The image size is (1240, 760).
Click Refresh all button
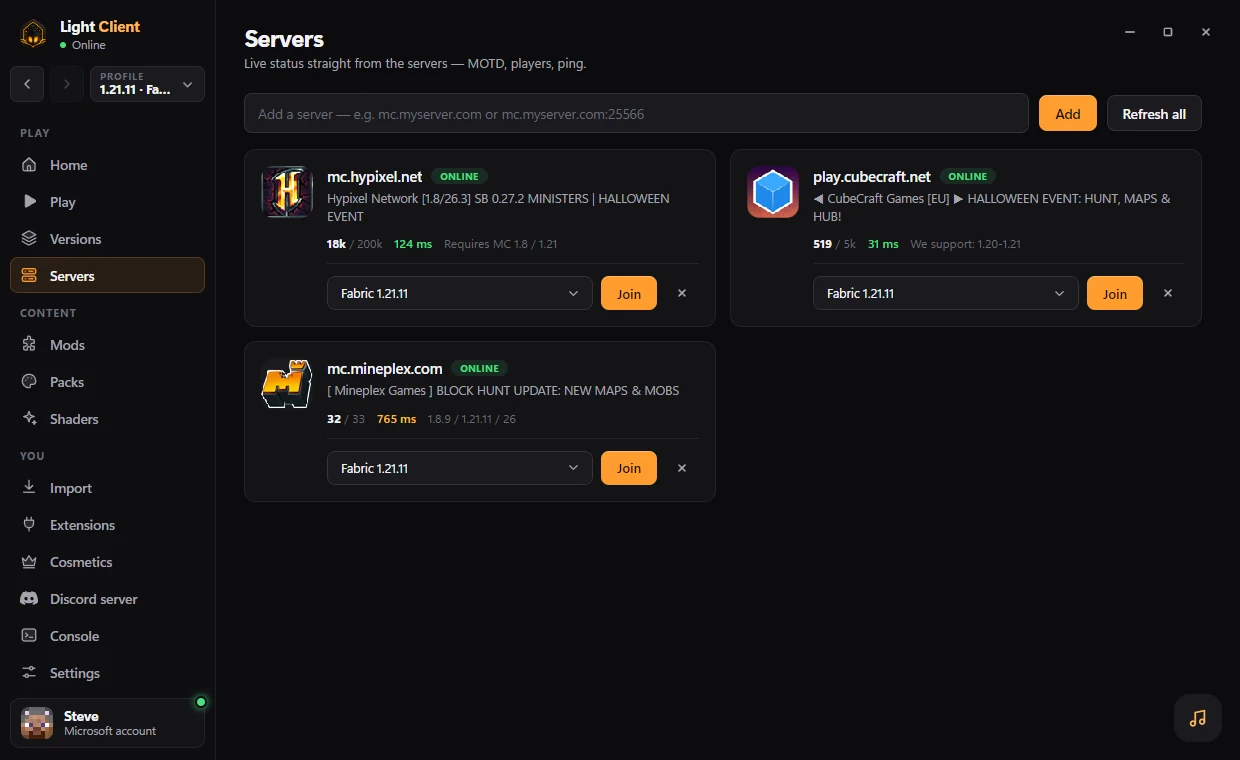click(1154, 113)
